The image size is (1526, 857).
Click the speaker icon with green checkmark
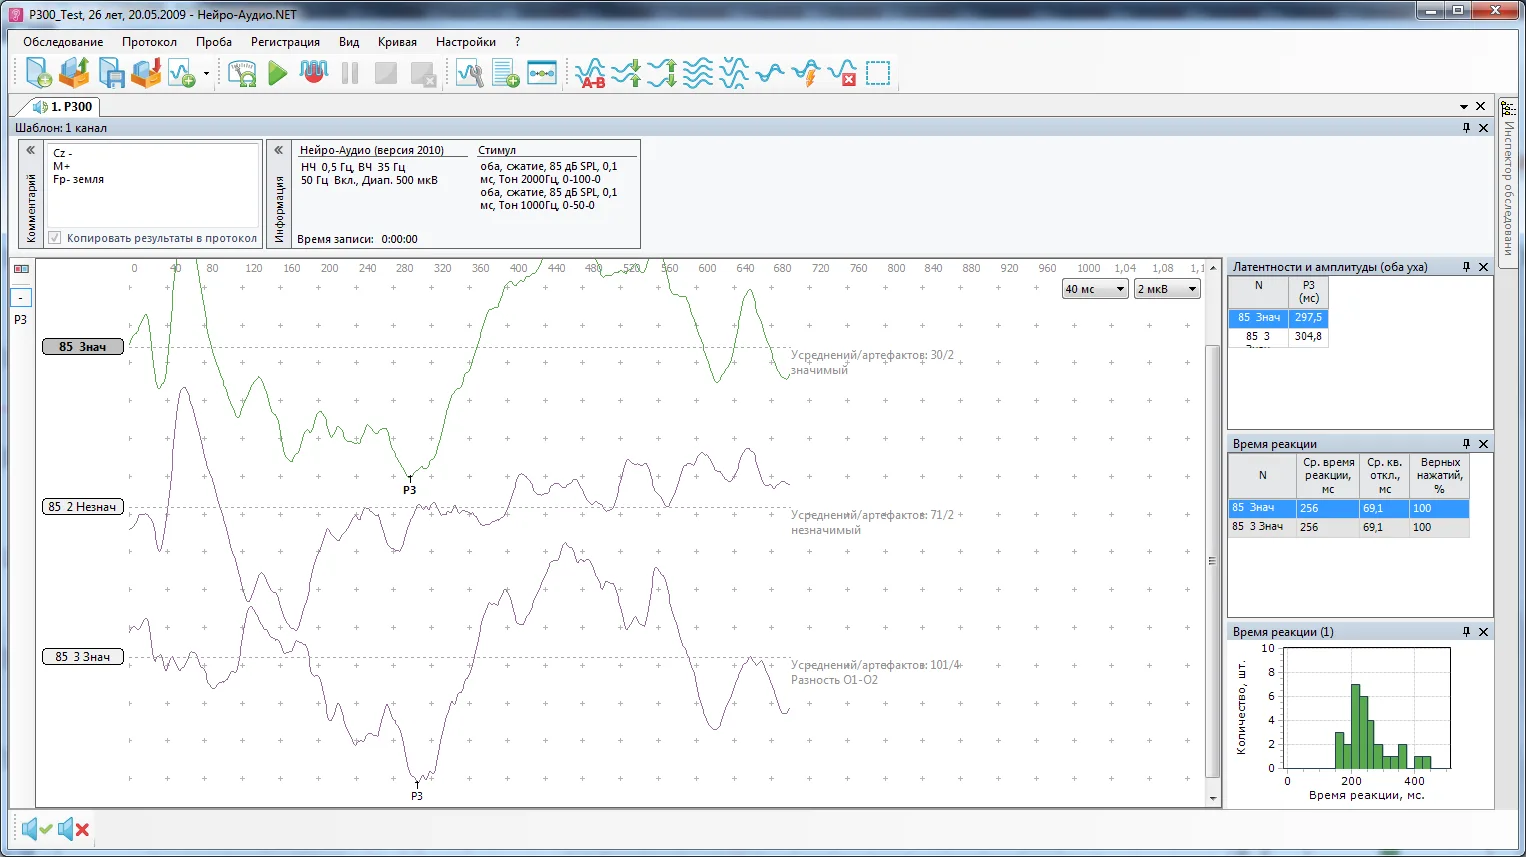[x=37, y=829]
